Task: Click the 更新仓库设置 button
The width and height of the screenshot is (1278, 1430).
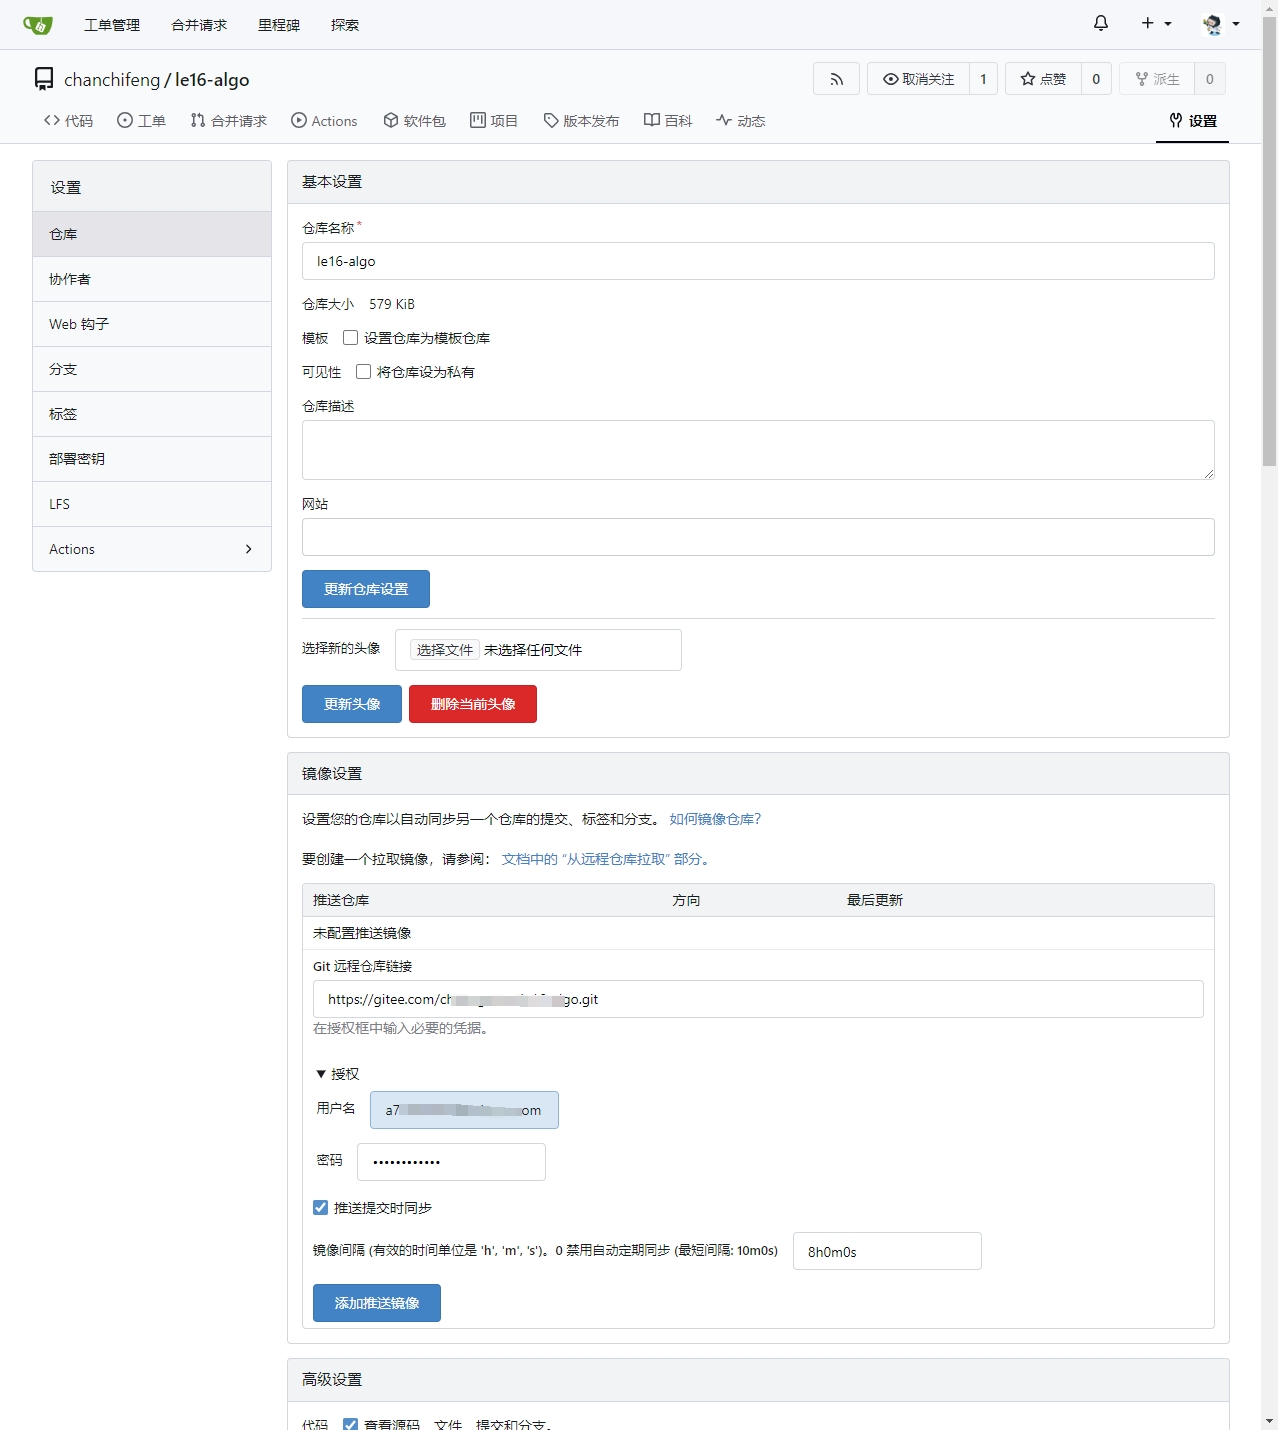Action: pos(365,589)
